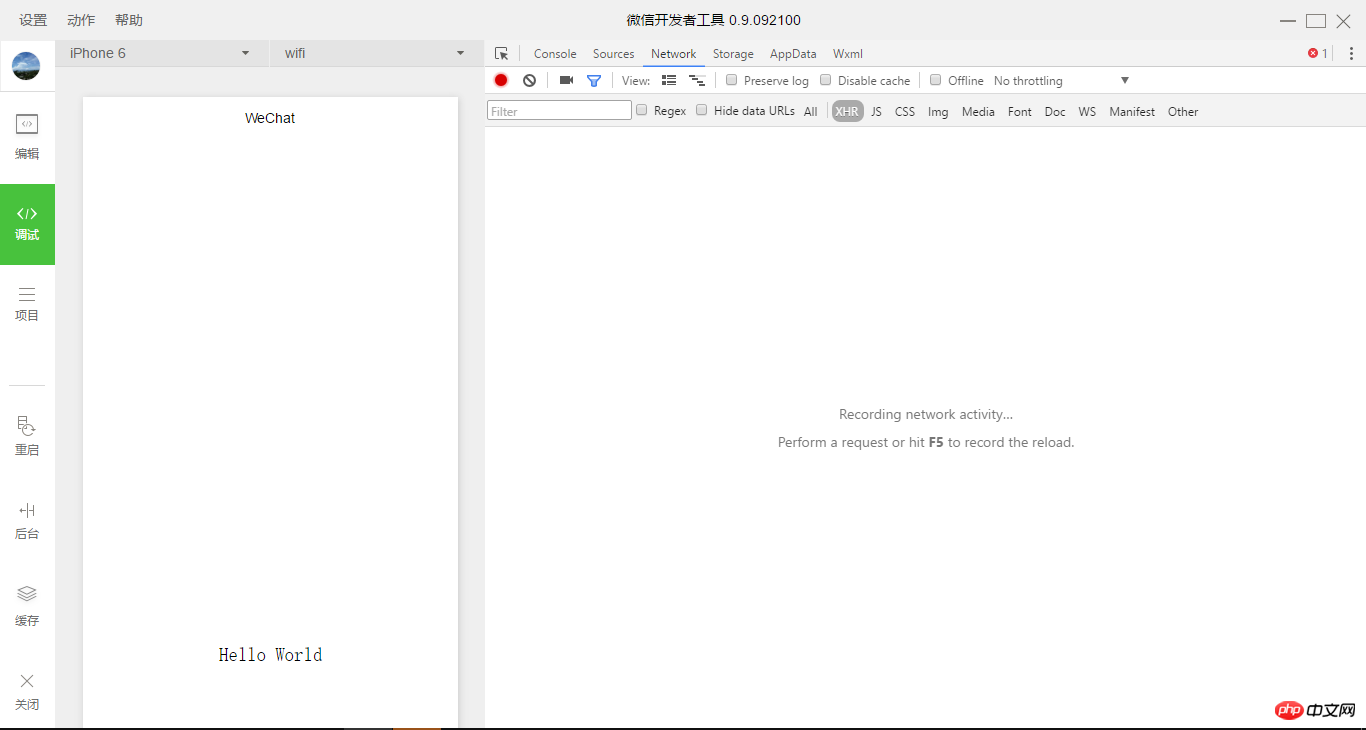This screenshot has width=1366, height=730.
Task: Click the Recording network activity message
Action: click(926, 414)
